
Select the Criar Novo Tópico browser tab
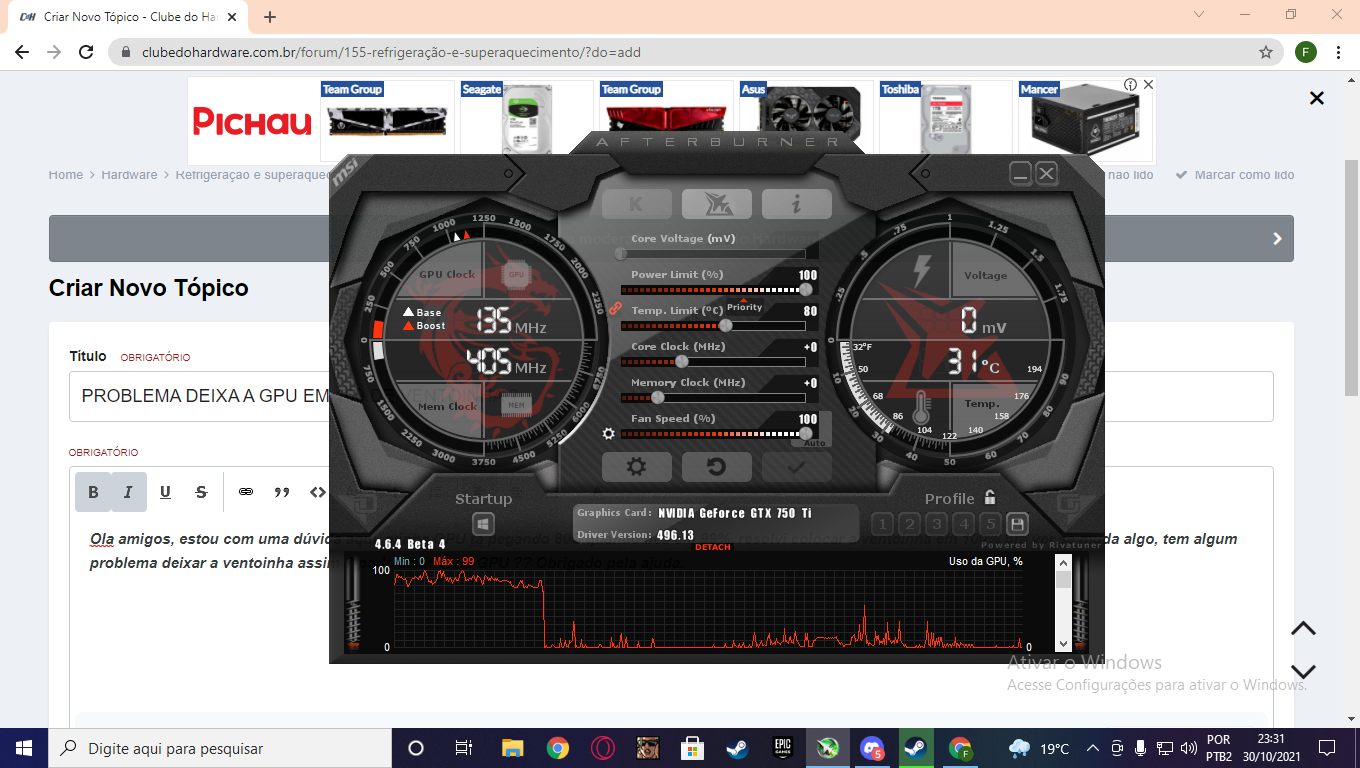pos(127,17)
